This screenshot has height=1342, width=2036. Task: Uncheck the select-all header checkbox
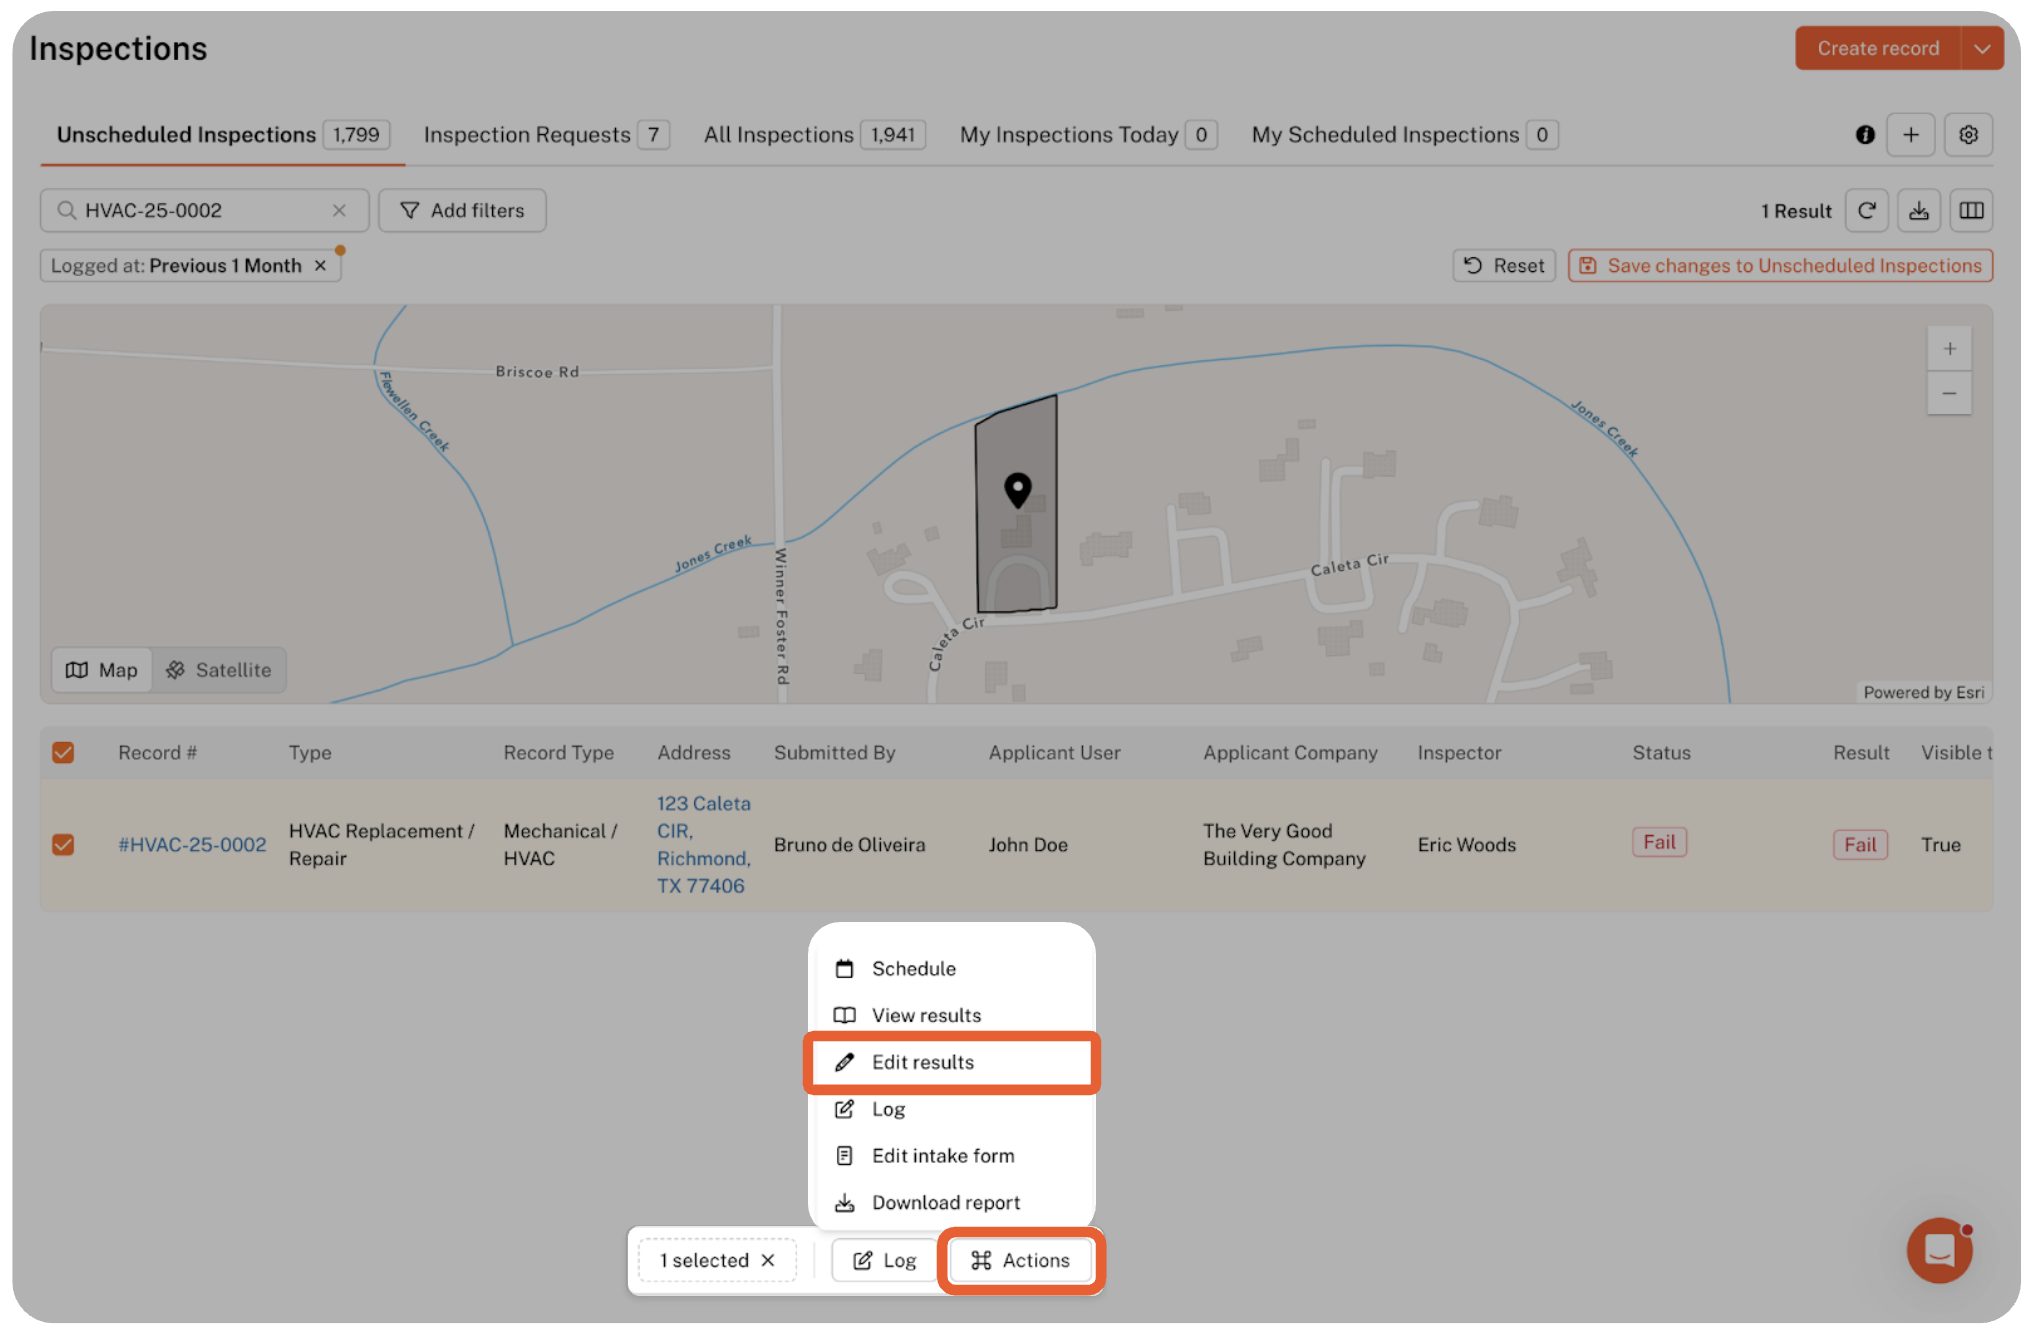coord(63,753)
